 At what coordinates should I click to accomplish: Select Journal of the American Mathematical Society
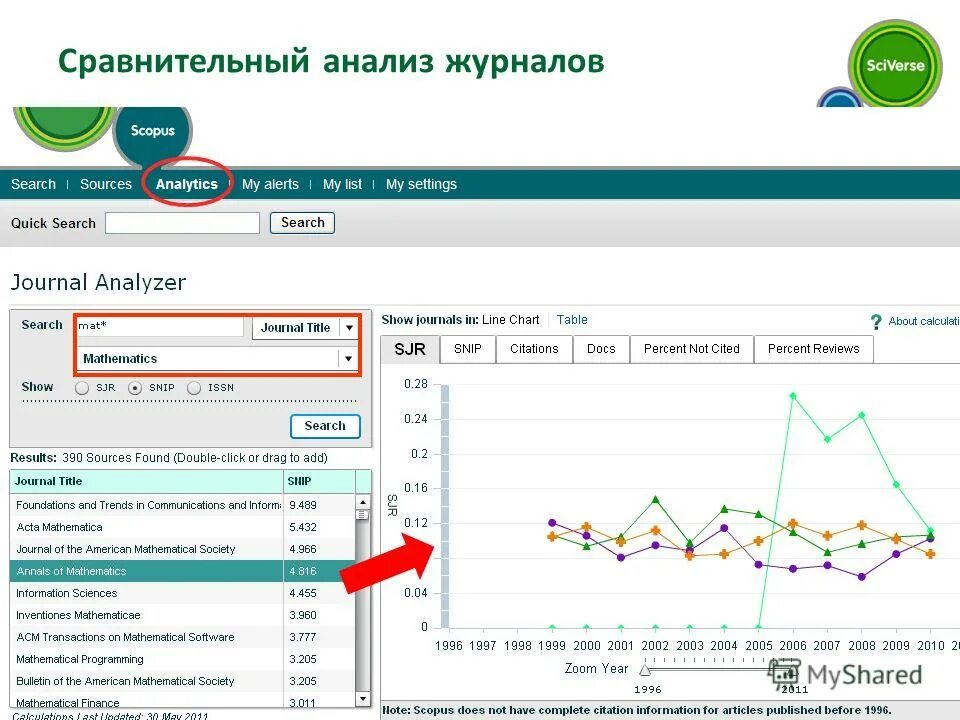[182, 549]
